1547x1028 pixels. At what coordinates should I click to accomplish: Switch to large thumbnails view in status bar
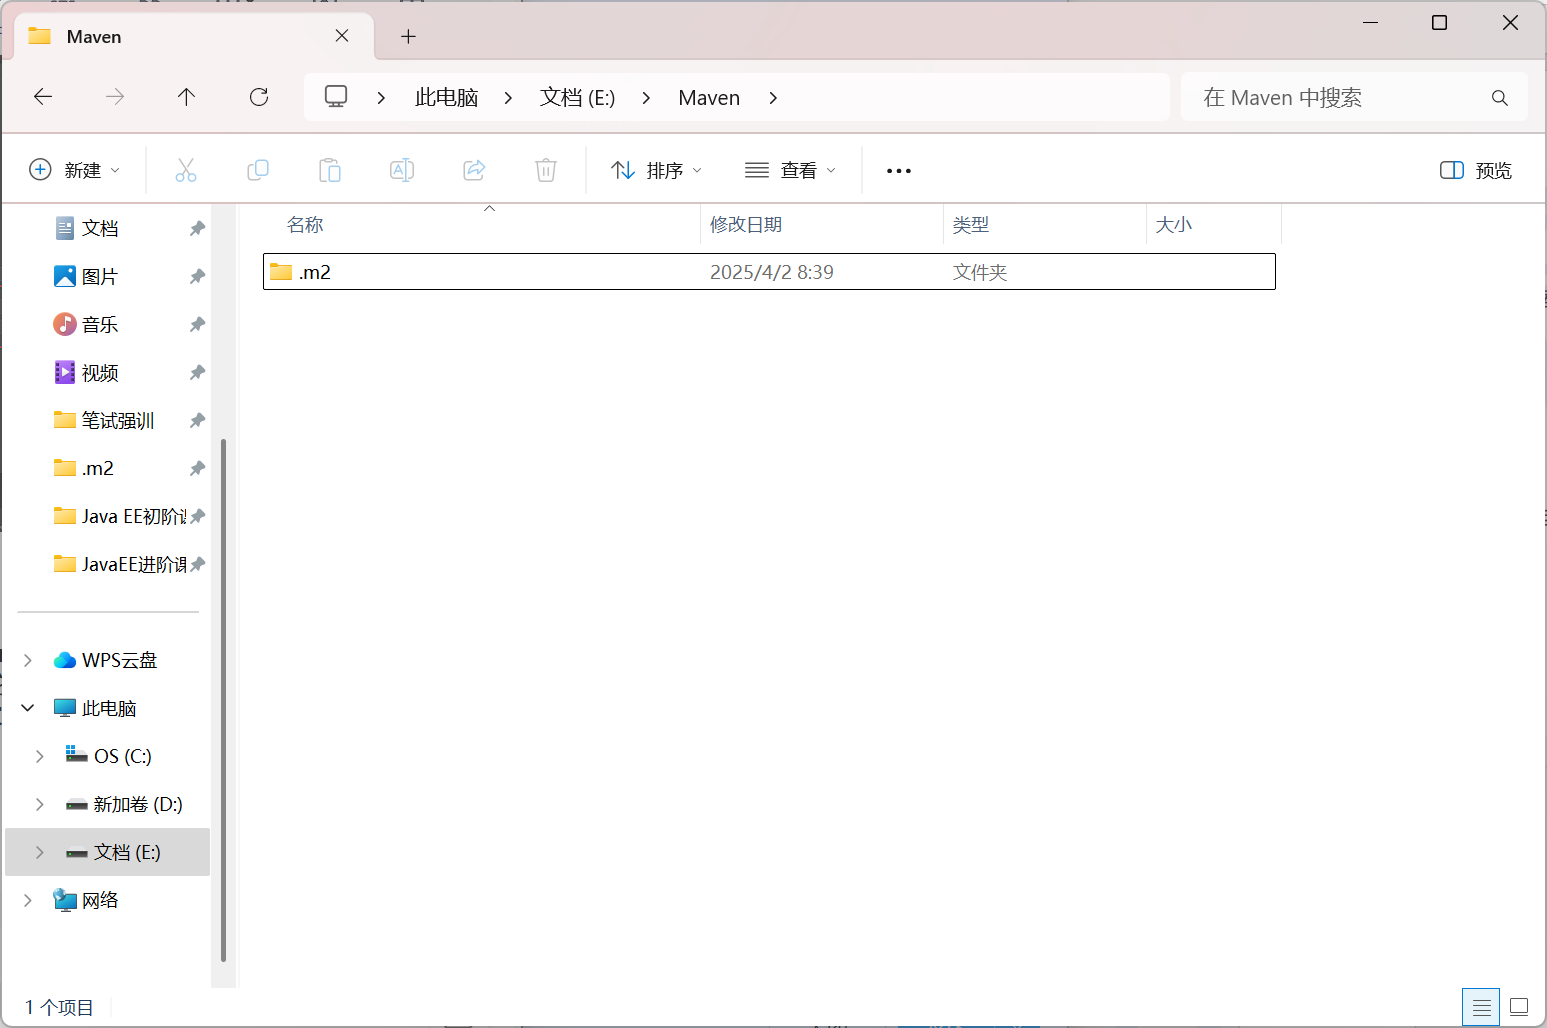point(1519,1007)
